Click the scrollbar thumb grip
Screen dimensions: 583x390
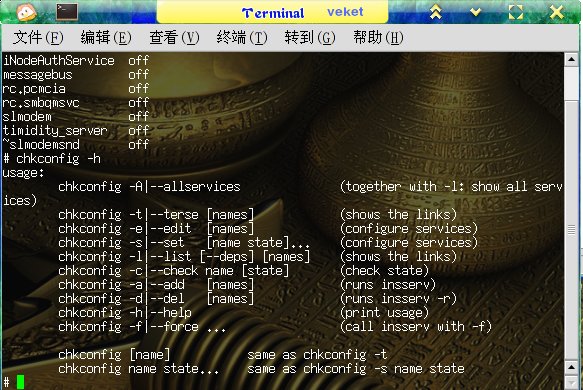(x=571, y=231)
